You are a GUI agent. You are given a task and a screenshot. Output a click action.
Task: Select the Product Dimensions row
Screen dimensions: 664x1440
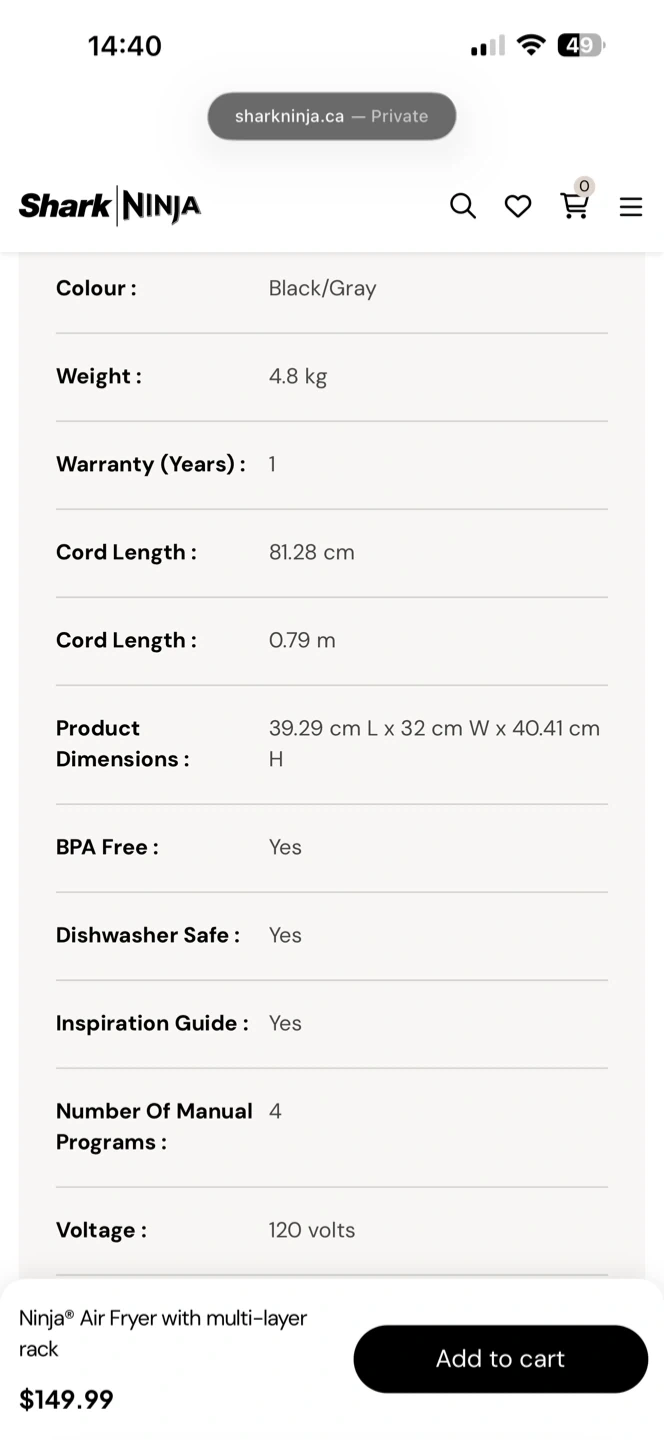[x=331, y=744]
